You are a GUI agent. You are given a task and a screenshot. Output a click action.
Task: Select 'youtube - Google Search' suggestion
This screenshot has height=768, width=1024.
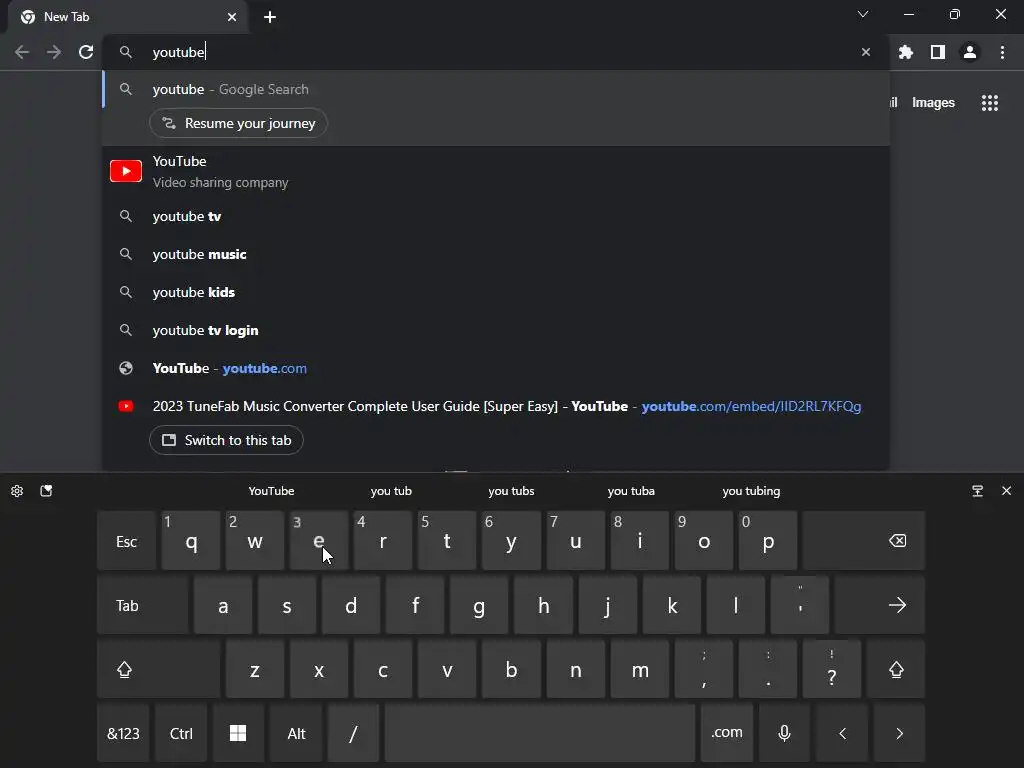pos(496,89)
